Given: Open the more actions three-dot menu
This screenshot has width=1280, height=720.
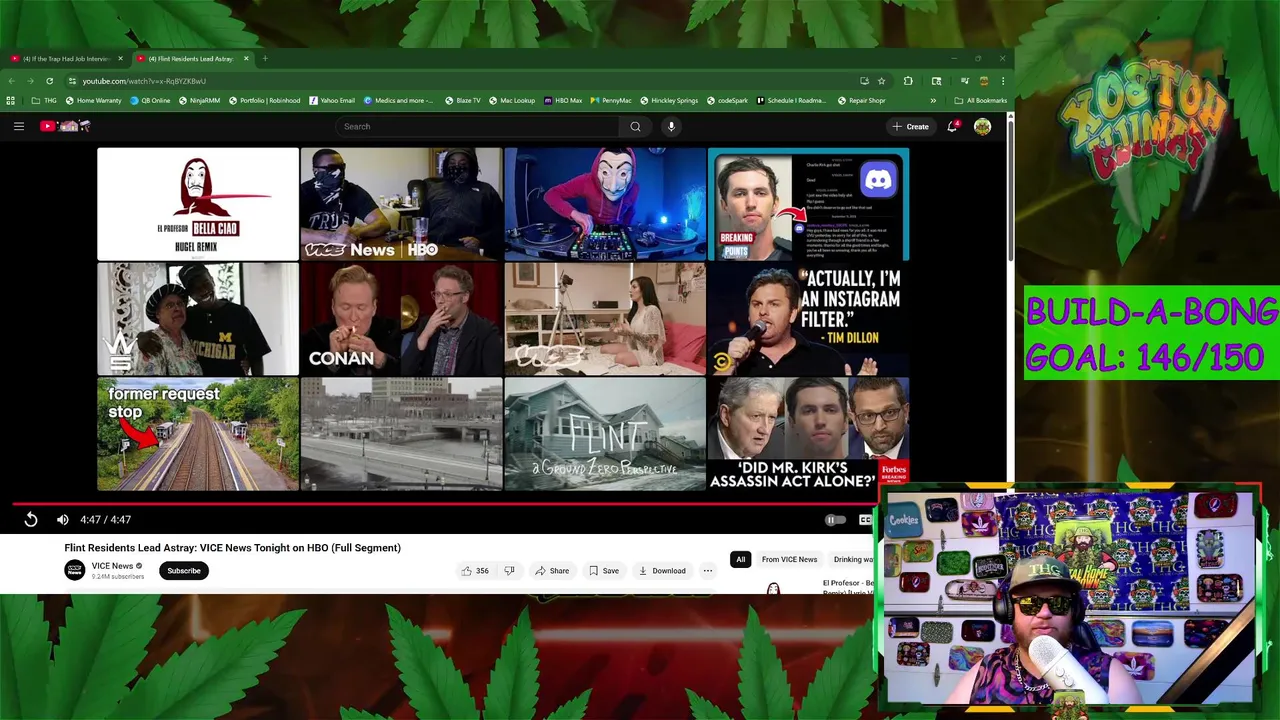Looking at the screenshot, I should pos(708,571).
